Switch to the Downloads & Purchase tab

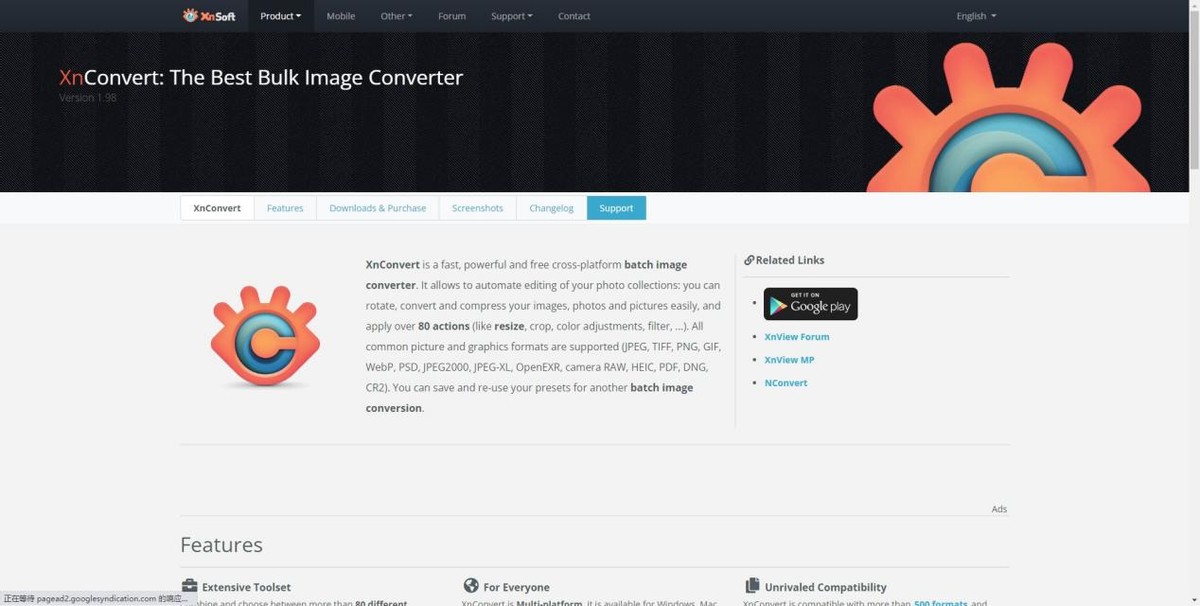click(x=378, y=208)
